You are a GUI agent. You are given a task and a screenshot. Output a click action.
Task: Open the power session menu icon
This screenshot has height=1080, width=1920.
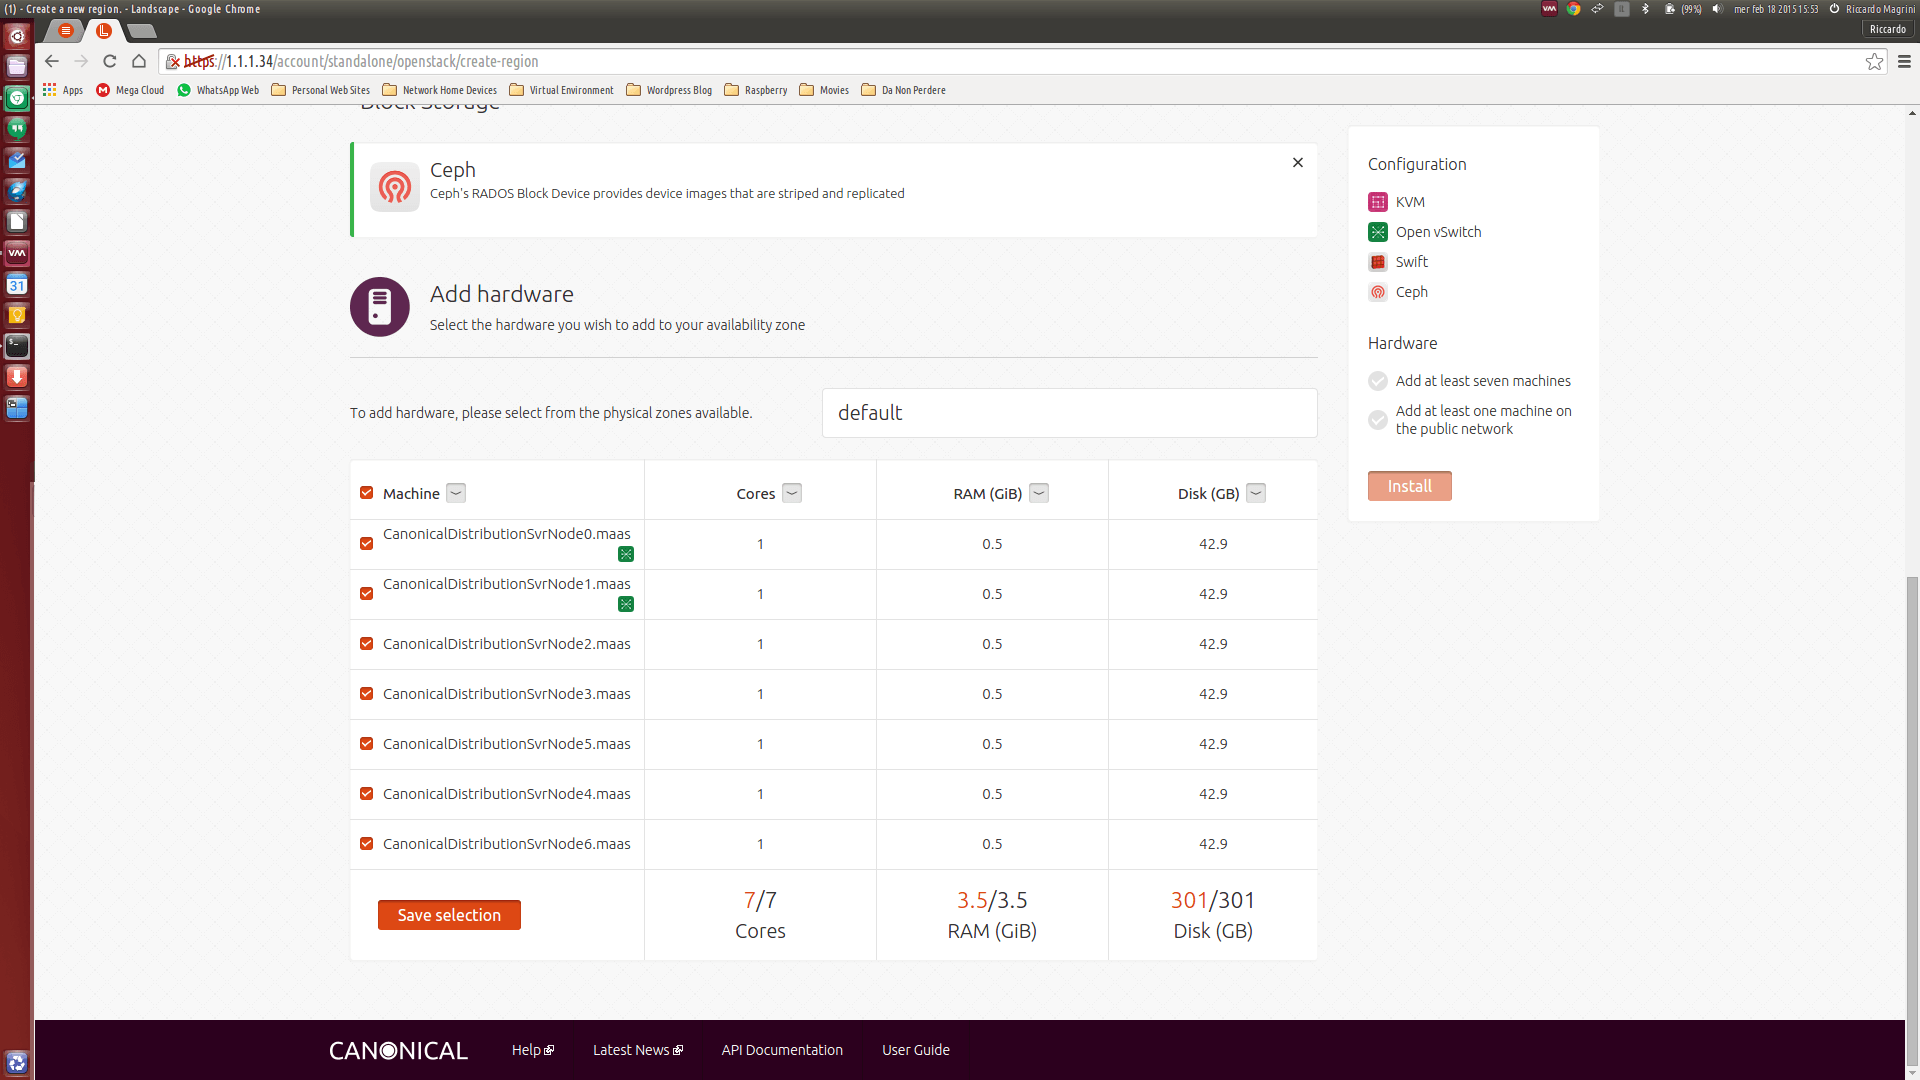pyautogui.click(x=1834, y=9)
